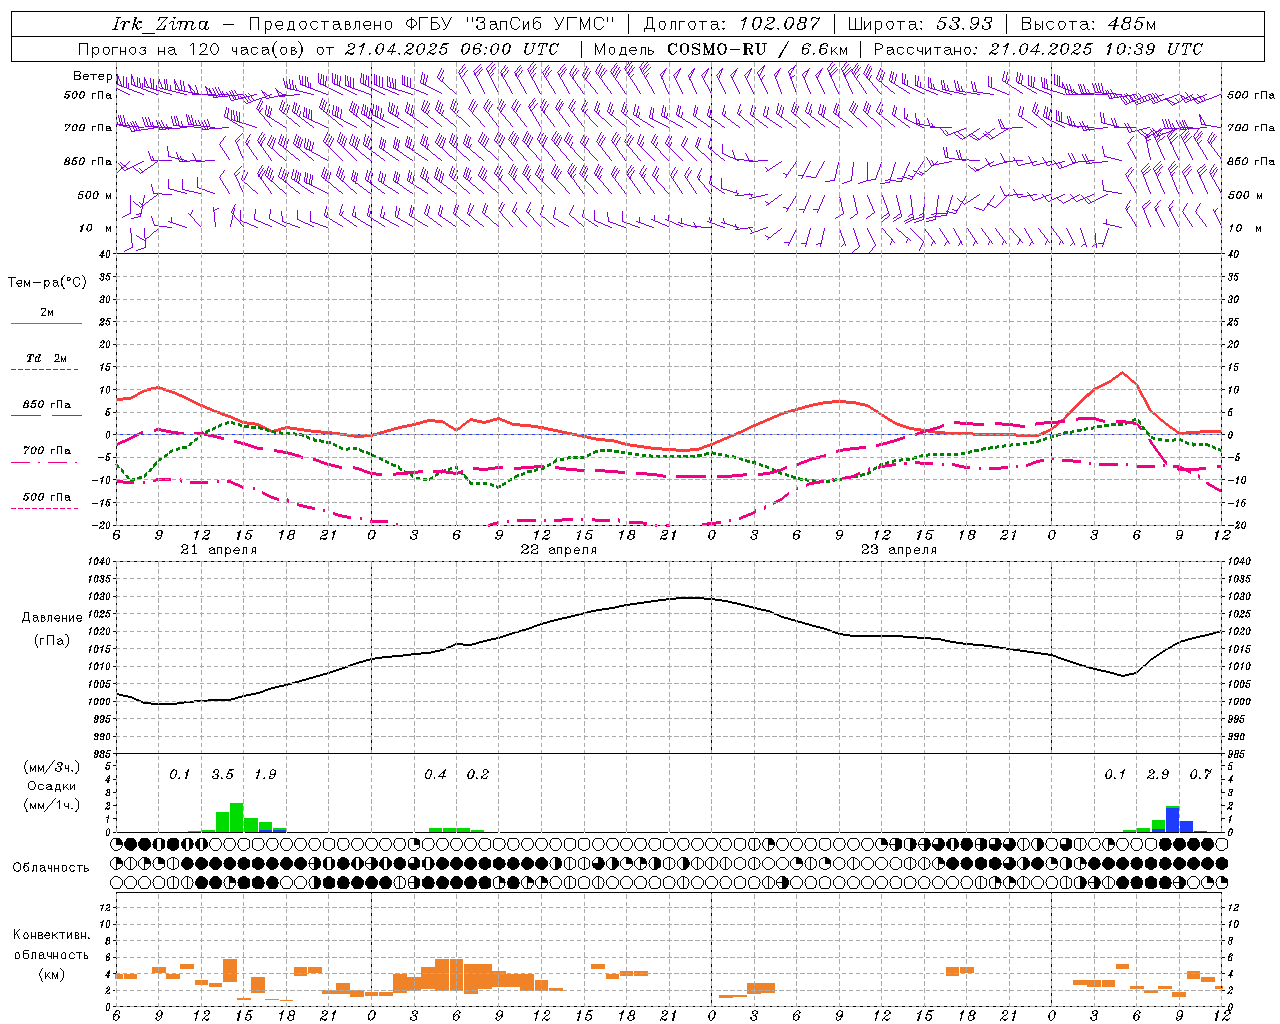Image resolution: width=1280 pixels, height=1024 pixels.
Task: Click the '500 м' wind level label on the left
Action: click(x=95, y=195)
